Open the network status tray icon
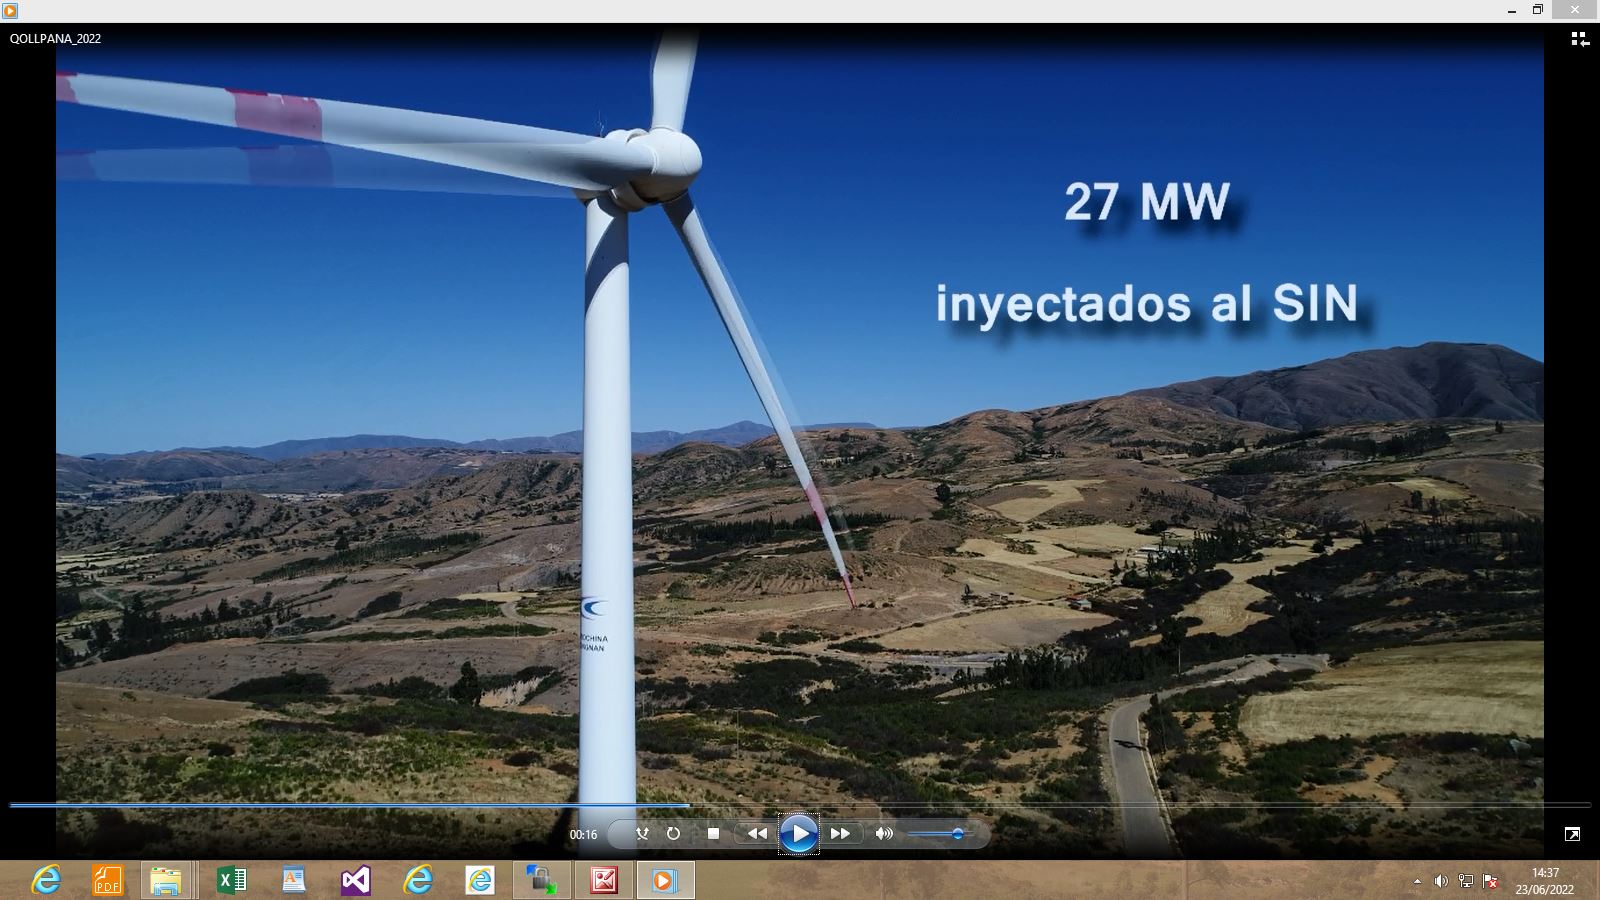Viewport: 1600px width, 900px height. click(x=1466, y=881)
